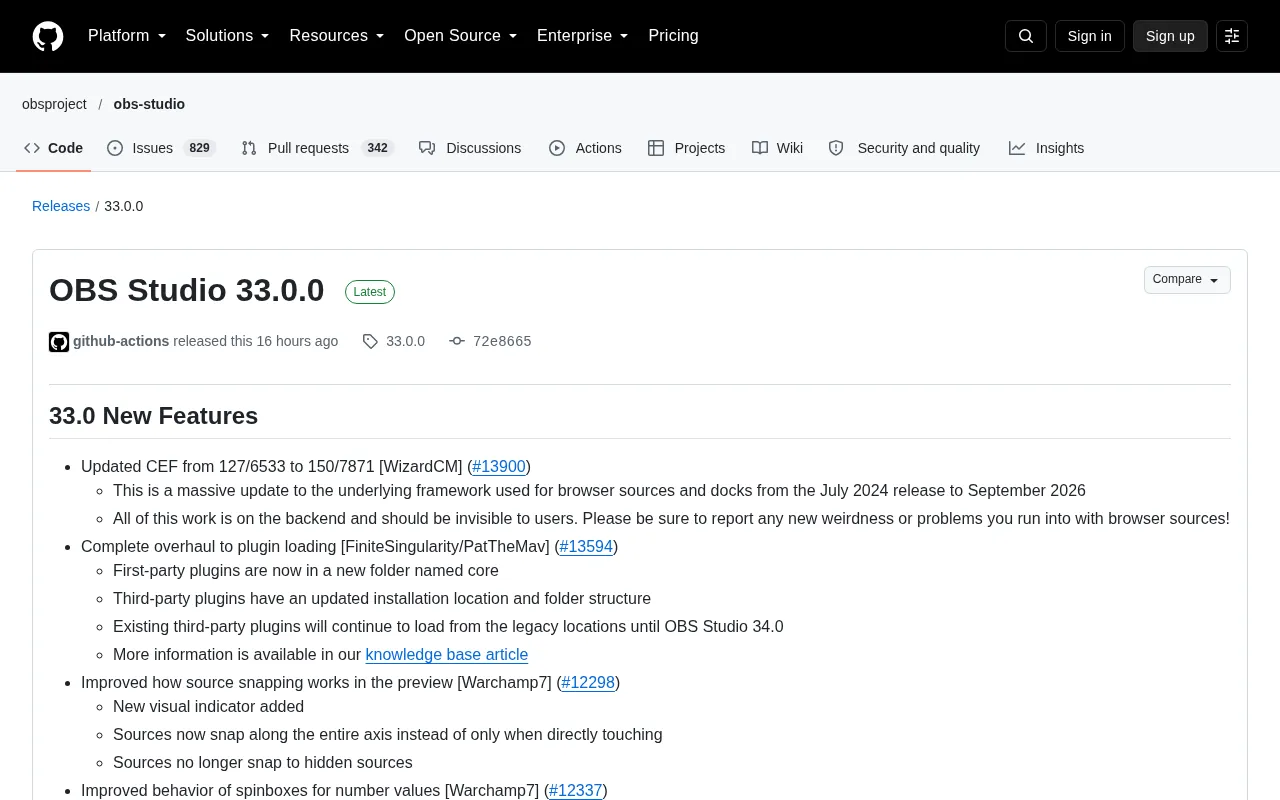The image size is (1280, 800).
Task: Click the 33.0 New Features heading
Action: coord(153,416)
